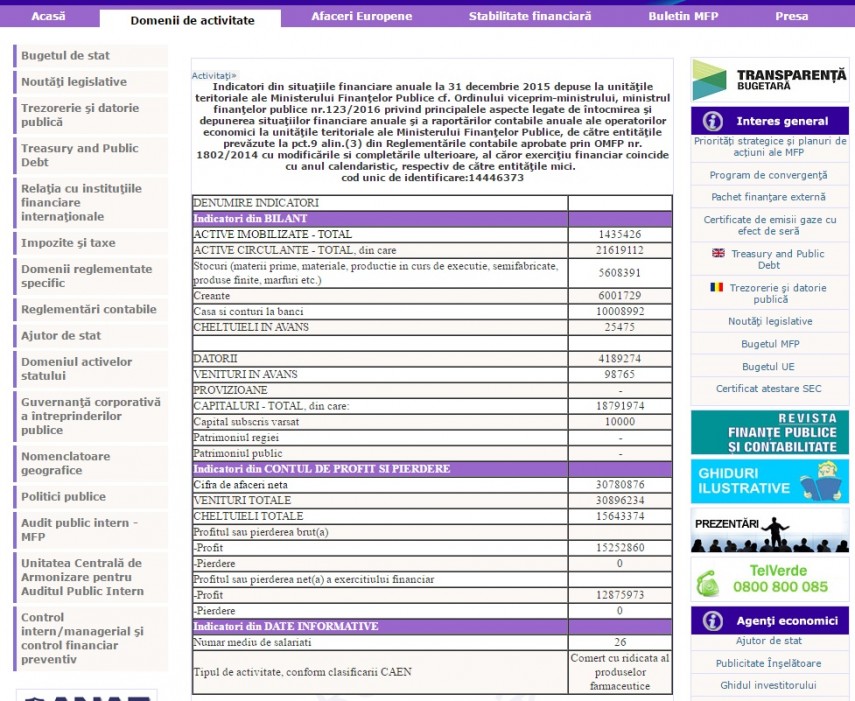Click the Activități breadcrumb link

coord(213,75)
